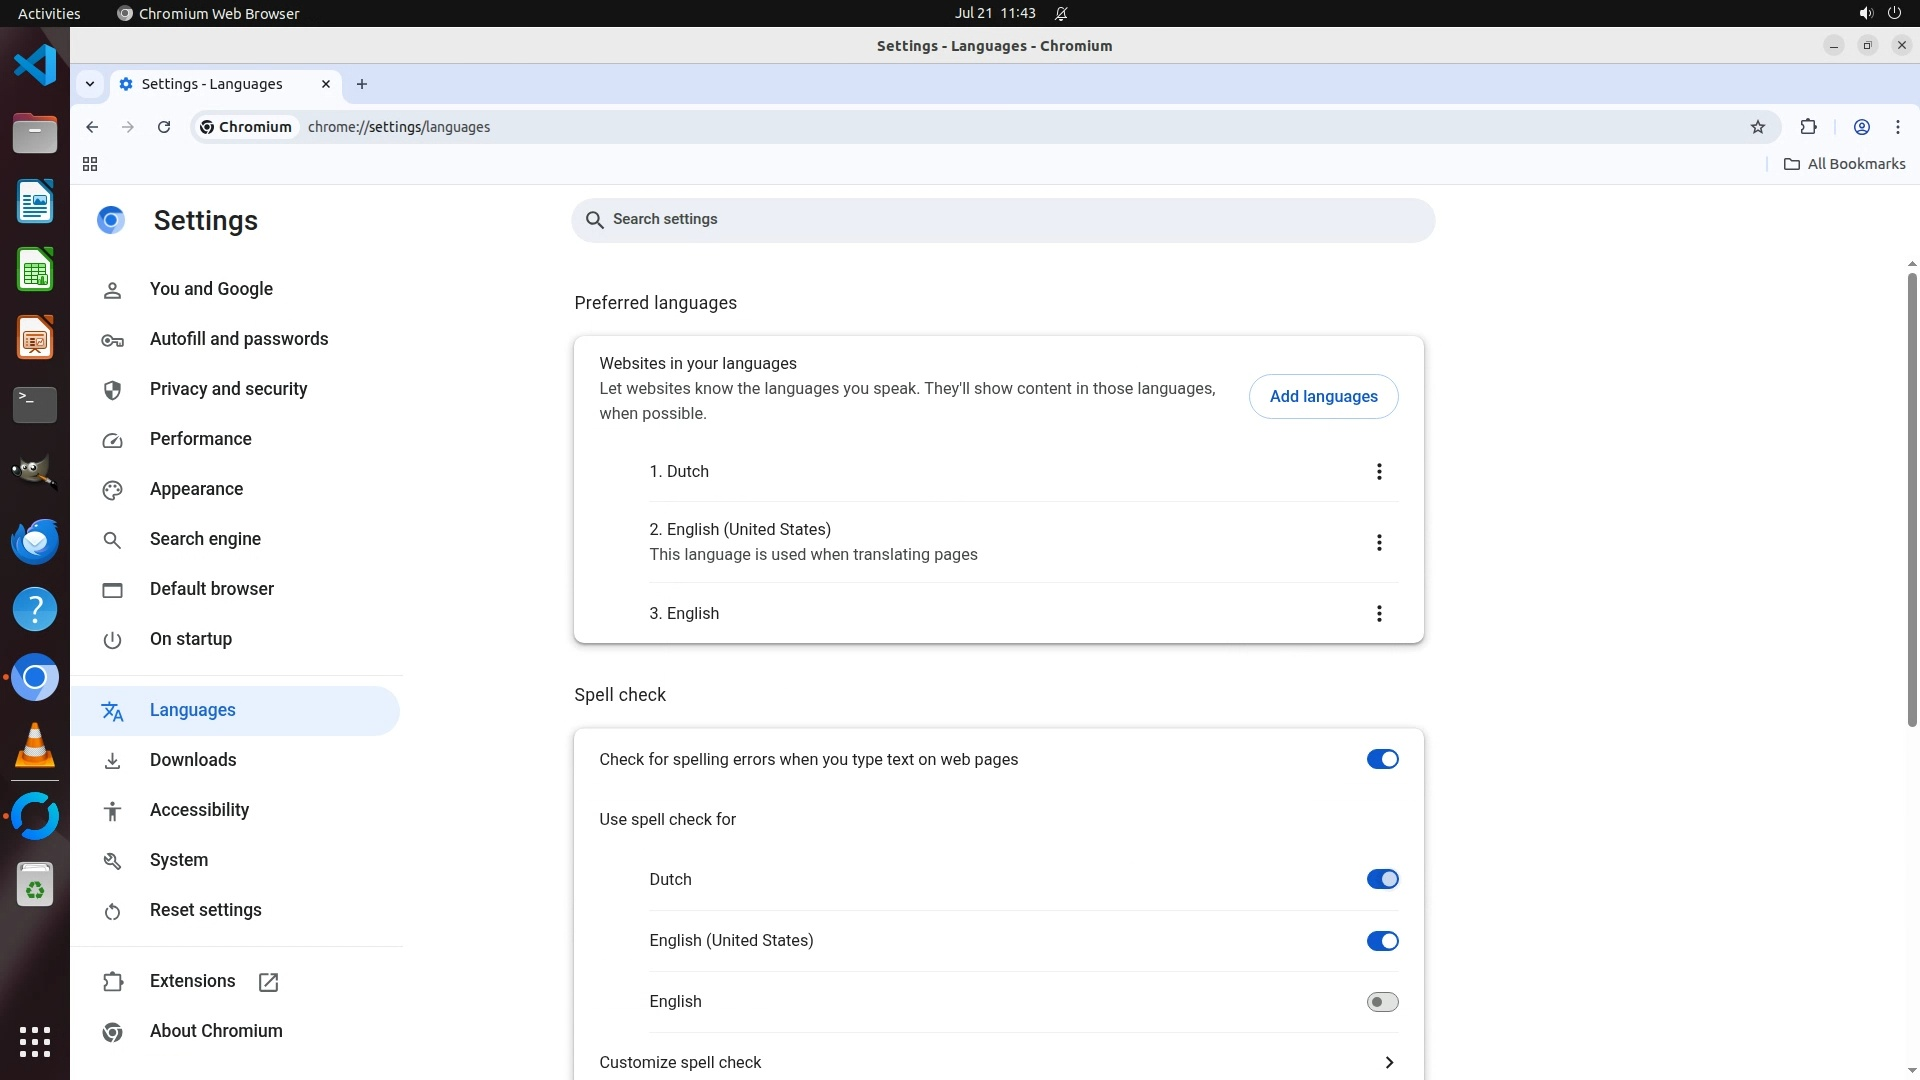This screenshot has height=1080, width=1920.
Task: Open the apps grid in bookmarks bar
Action: (90, 164)
